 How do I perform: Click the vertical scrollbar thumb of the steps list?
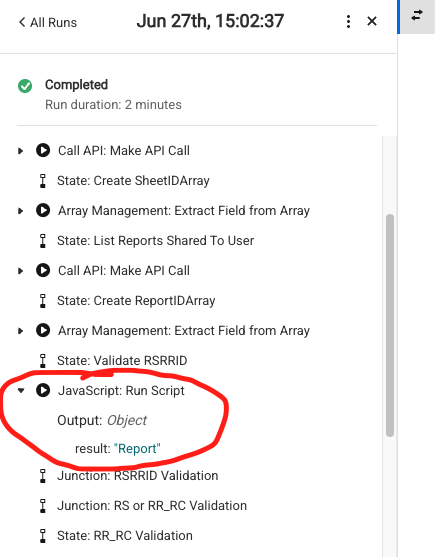(x=390, y=325)
